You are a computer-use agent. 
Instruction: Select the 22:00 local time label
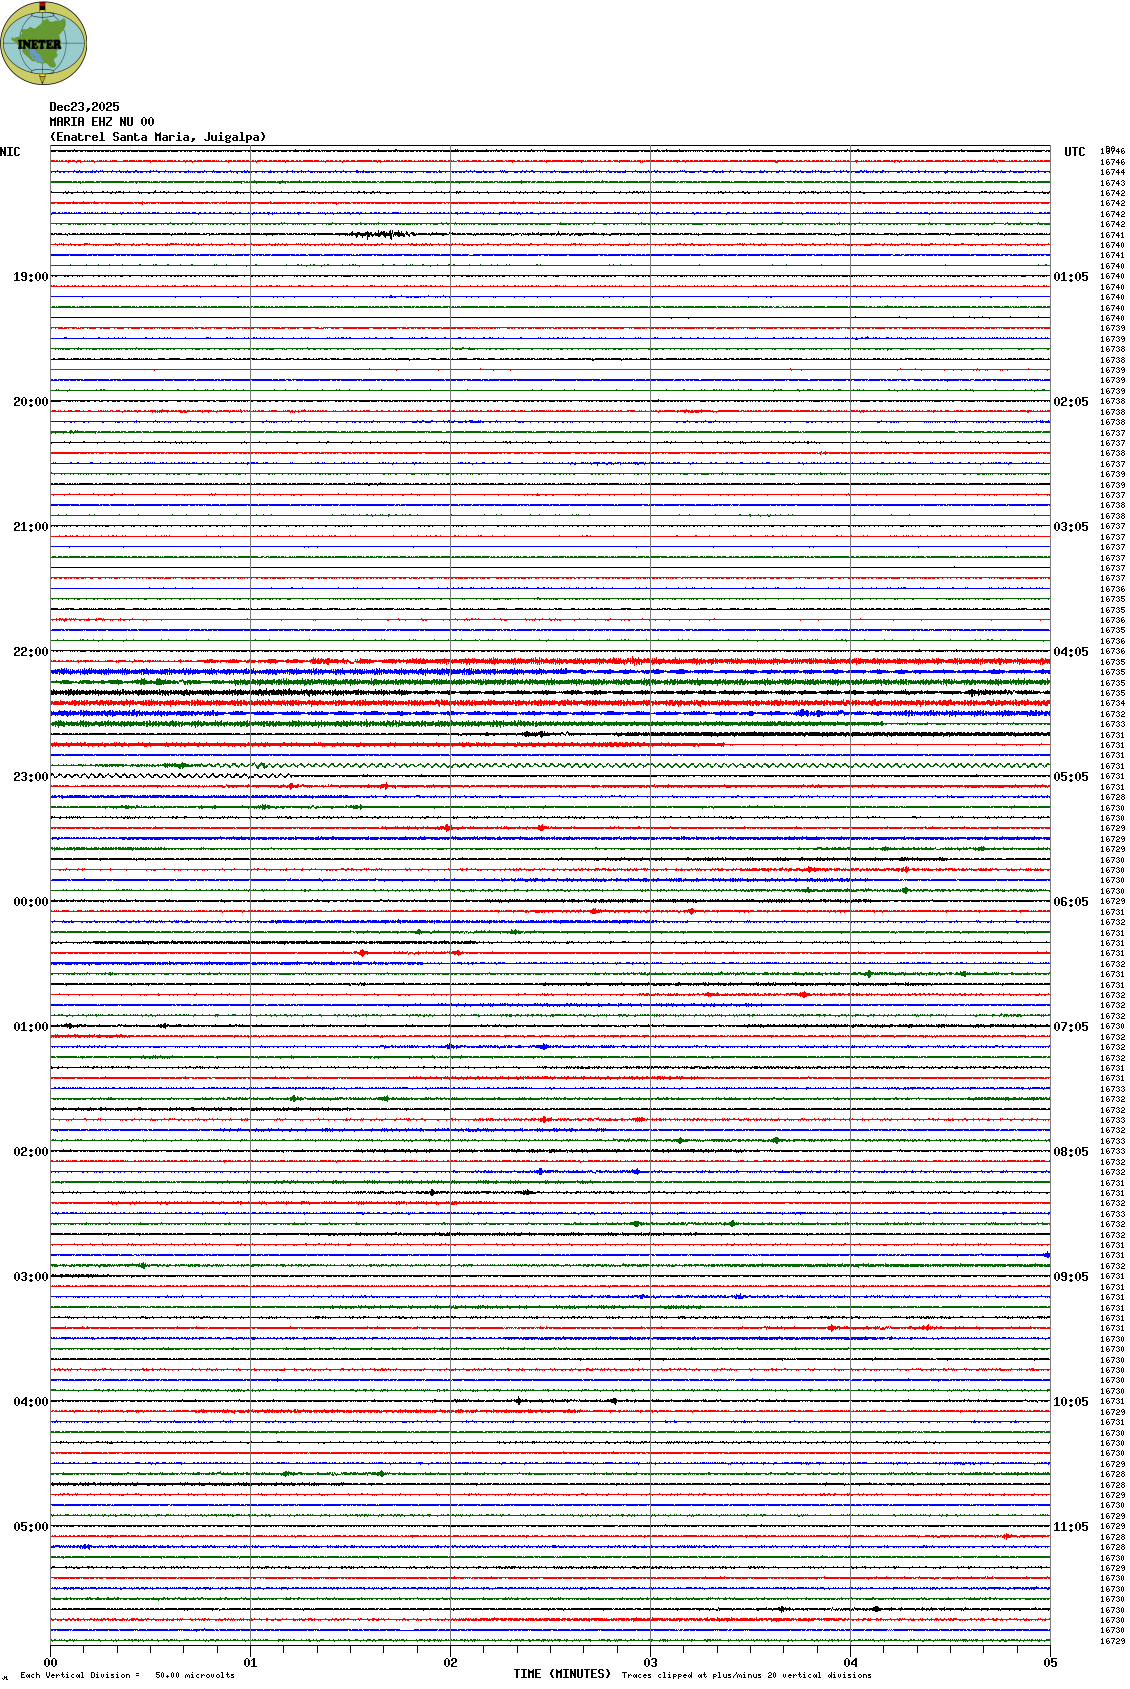pos(30,652)
